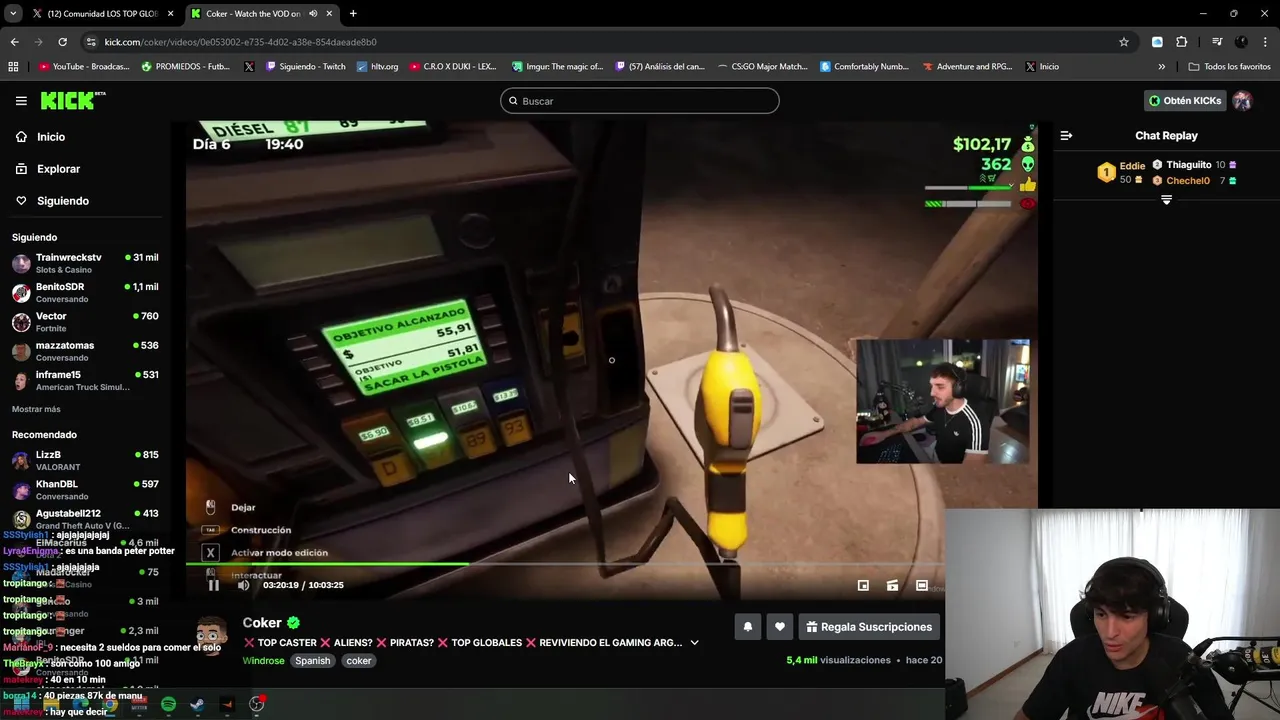Viewport: 1280px width, 720px height.
Task: Open the Coker channel name
Action: 262,622
